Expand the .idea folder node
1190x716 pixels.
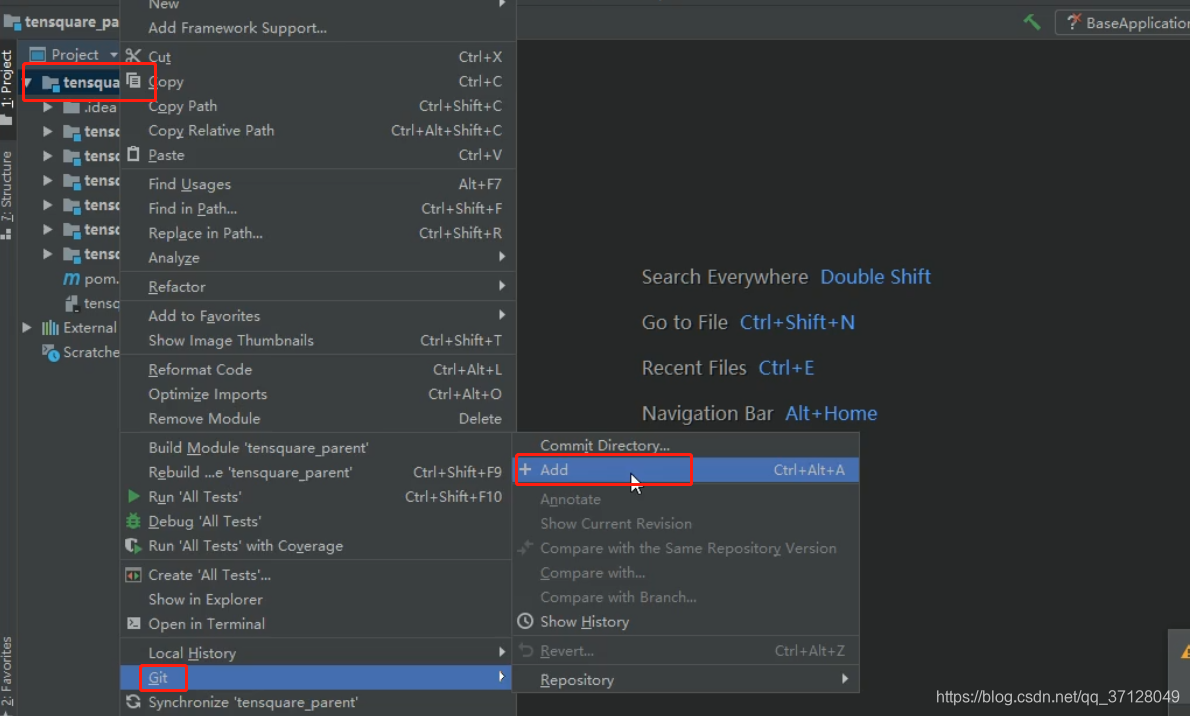point(48,107)
